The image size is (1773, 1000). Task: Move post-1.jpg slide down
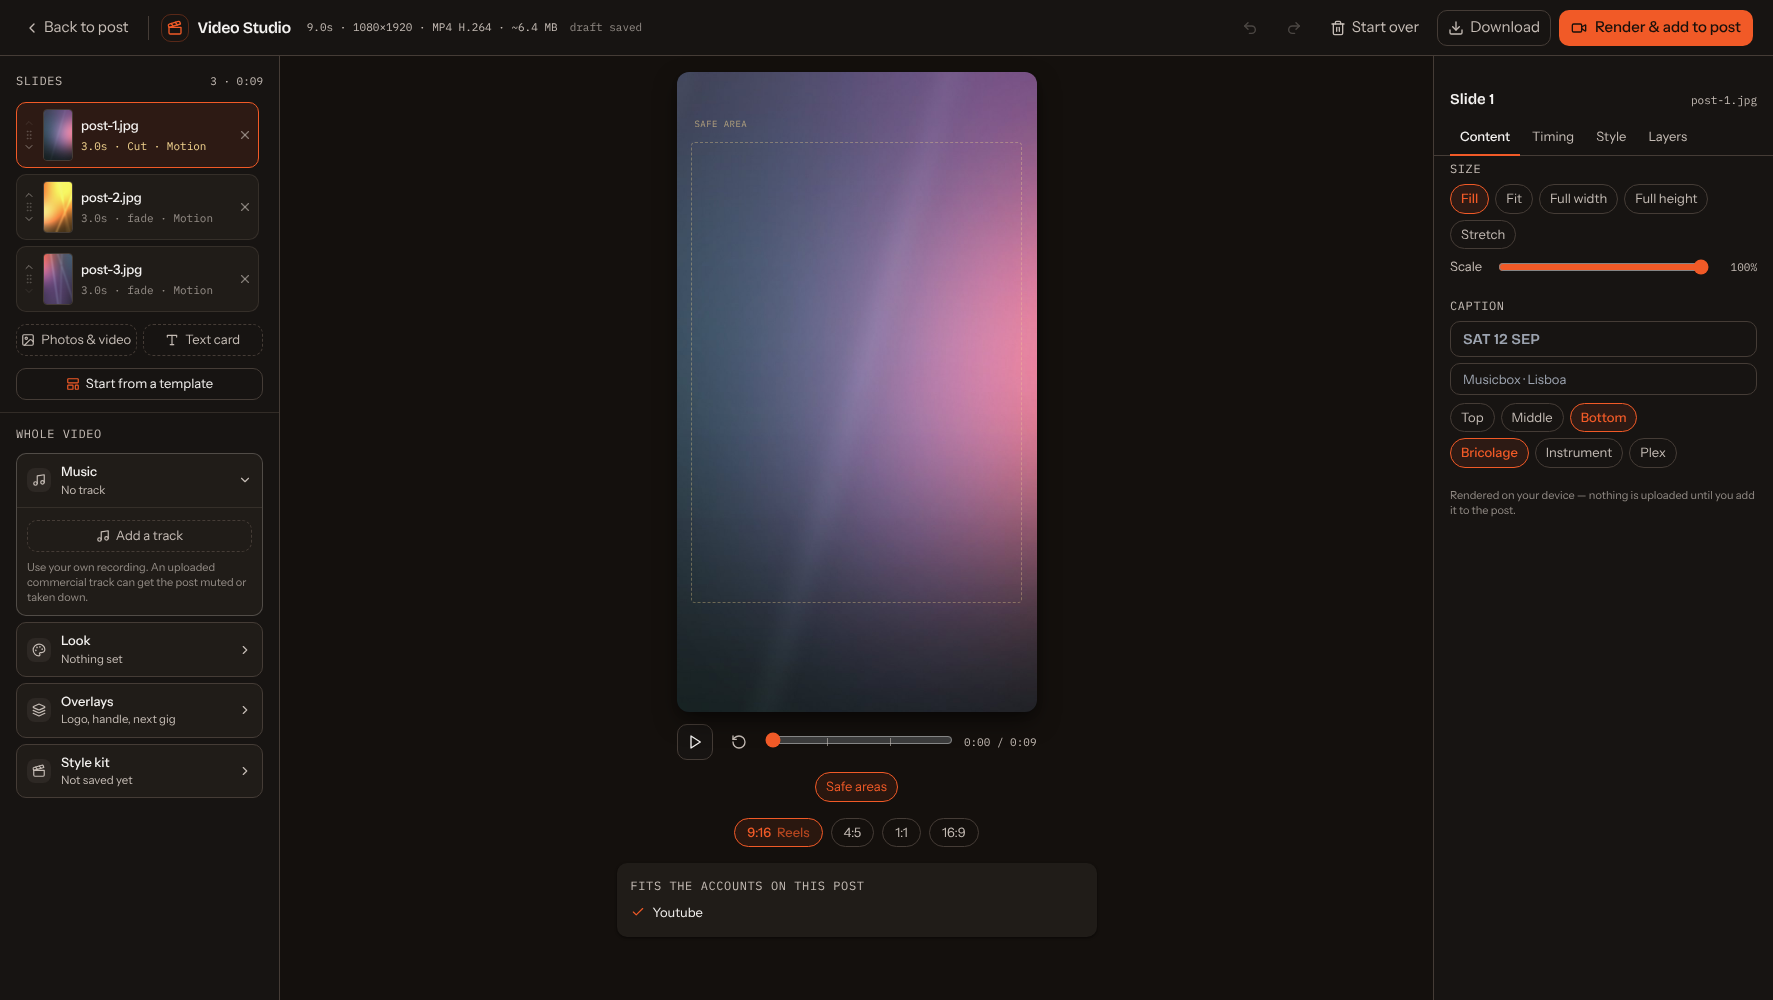(x=29, y=147)
